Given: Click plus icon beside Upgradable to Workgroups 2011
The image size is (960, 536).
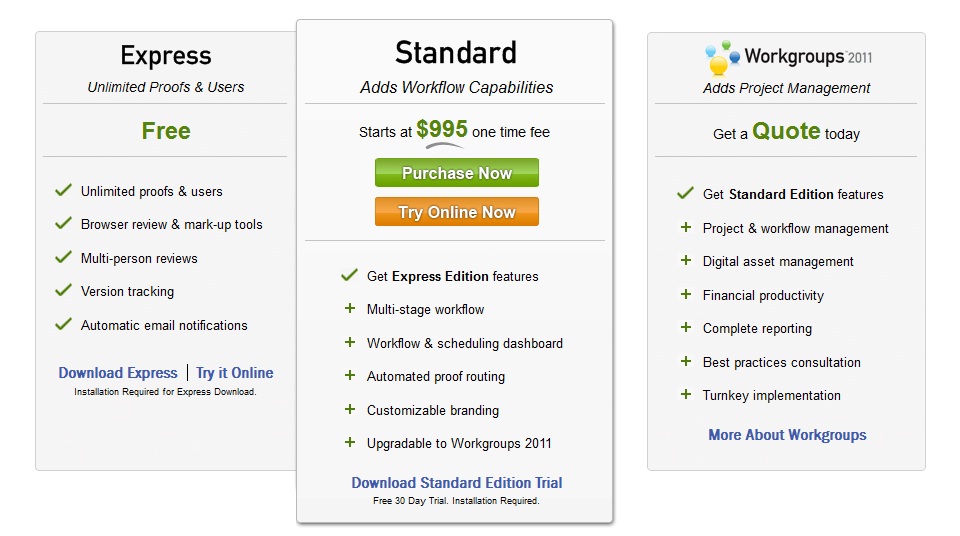Looking at the screenshot, I should point(350,442).
